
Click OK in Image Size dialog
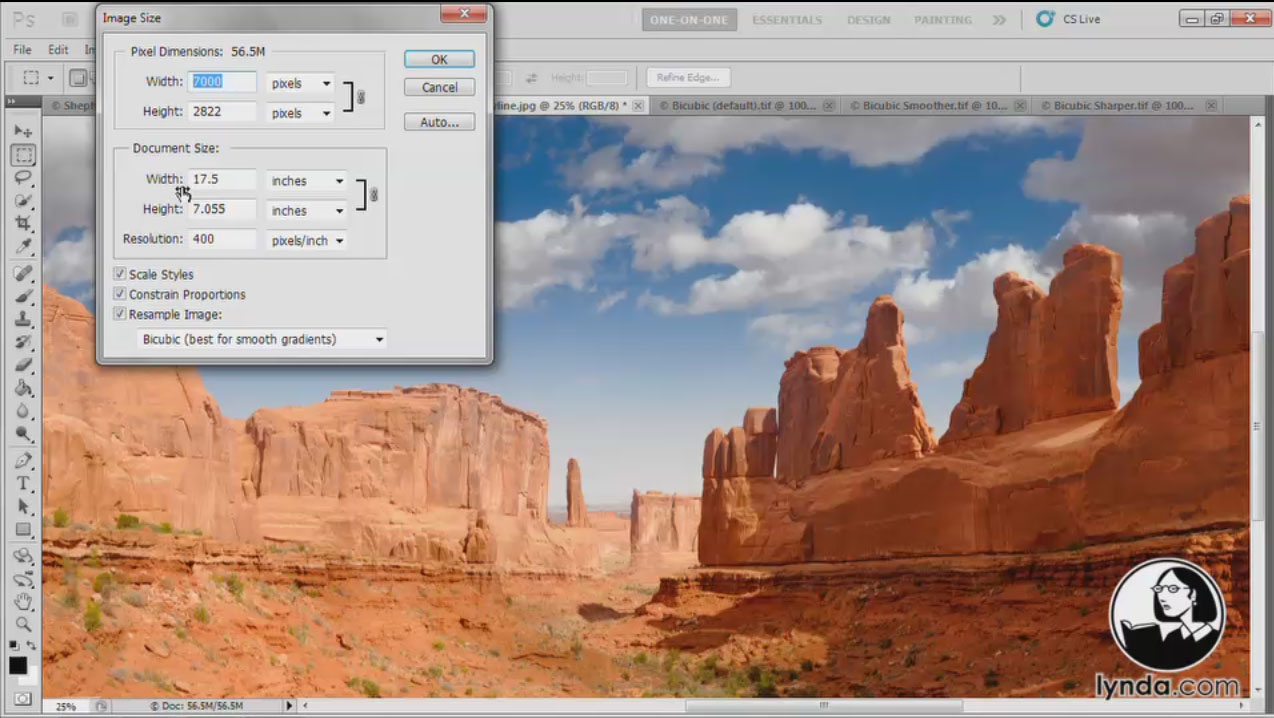(439, 60)
